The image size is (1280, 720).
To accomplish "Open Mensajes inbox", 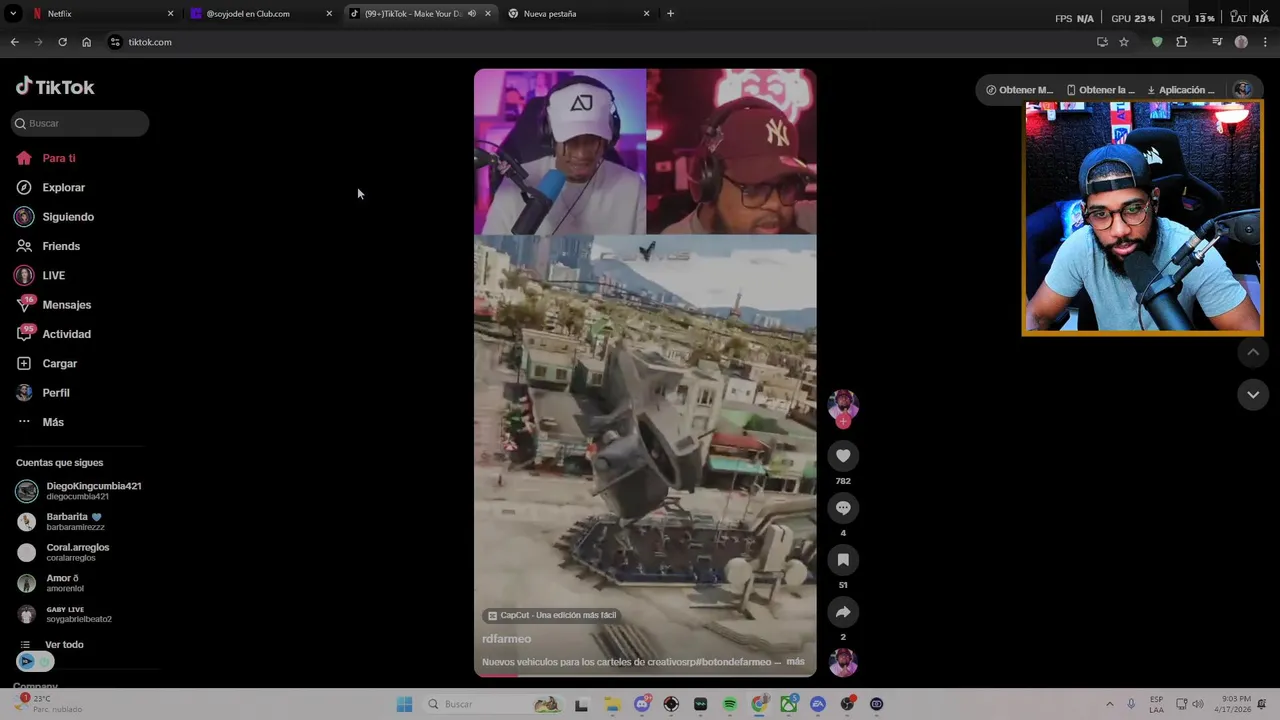I will click(53, 305).
